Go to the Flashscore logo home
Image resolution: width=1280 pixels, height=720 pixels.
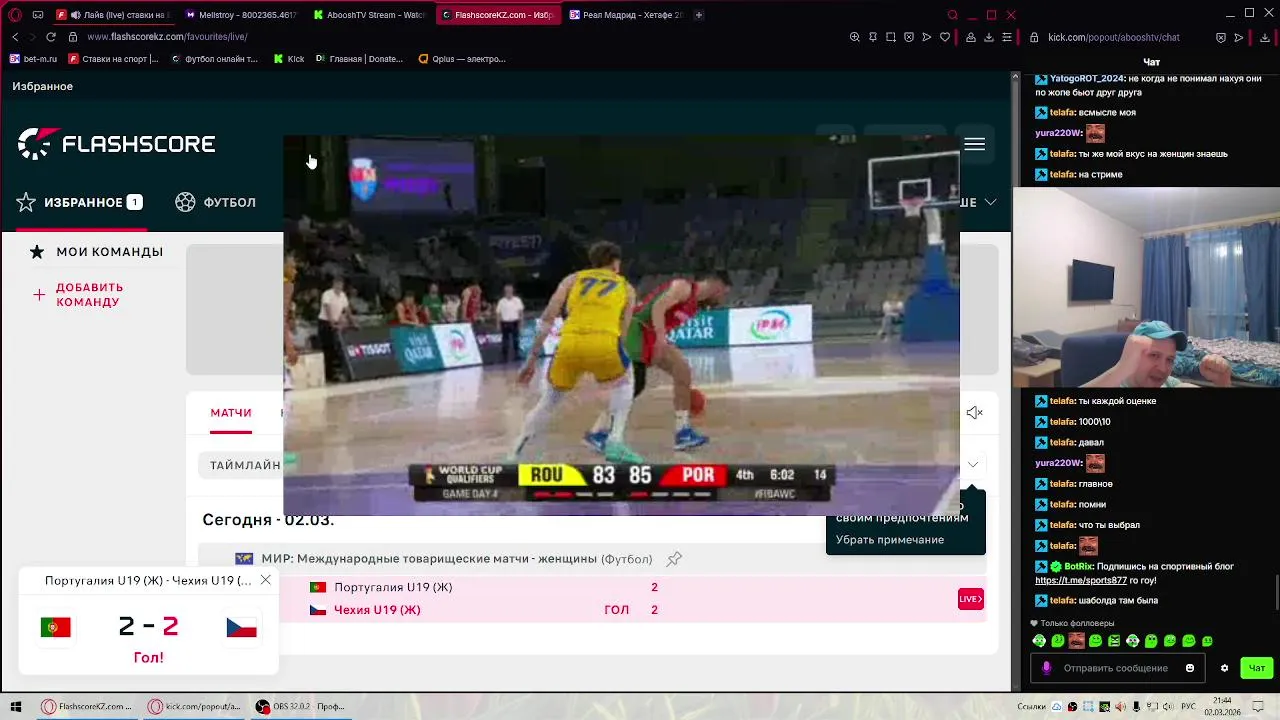[116, 144]
